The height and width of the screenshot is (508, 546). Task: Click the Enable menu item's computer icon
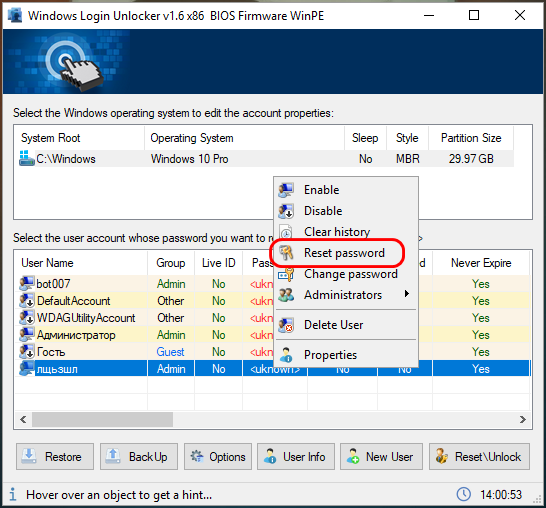[286, 190]
